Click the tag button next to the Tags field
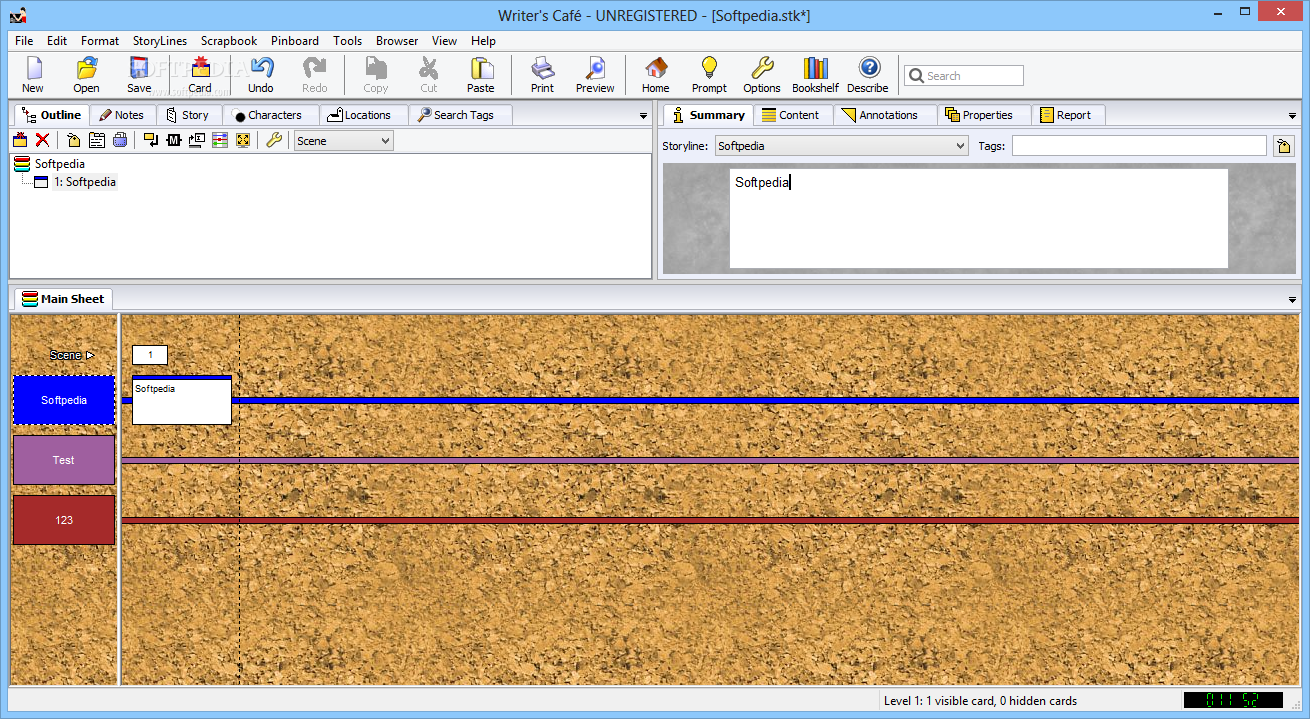The height and width of the screenshot is (719, 1310). pyautogui.click(x=1284, y=147)
